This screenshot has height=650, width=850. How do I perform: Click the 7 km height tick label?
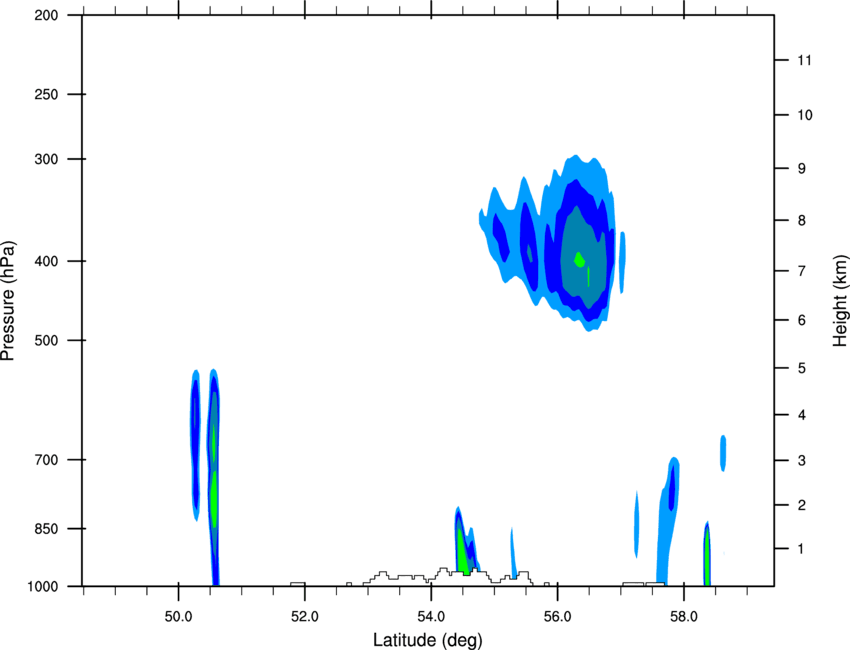click(x=802, y=271)
